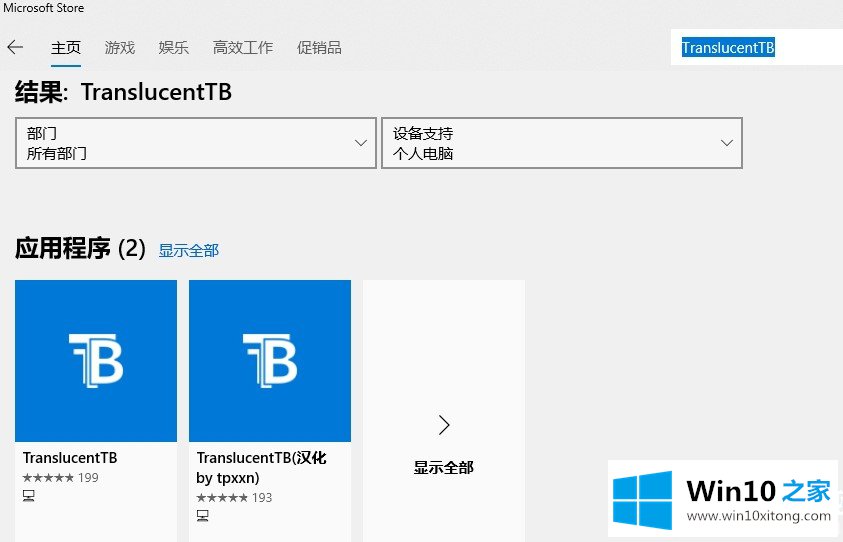Screen dimensions: 843x542
Task: Open the 主页 tab
Action: [x=66, y=48]
